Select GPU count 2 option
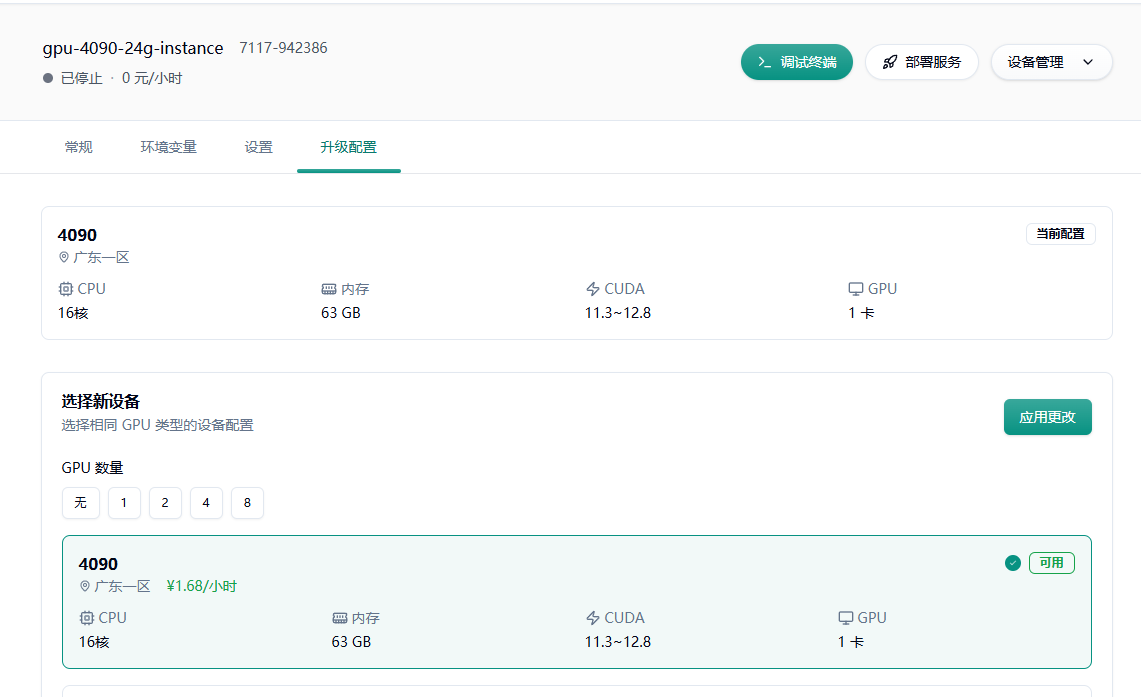 [165, 503]
